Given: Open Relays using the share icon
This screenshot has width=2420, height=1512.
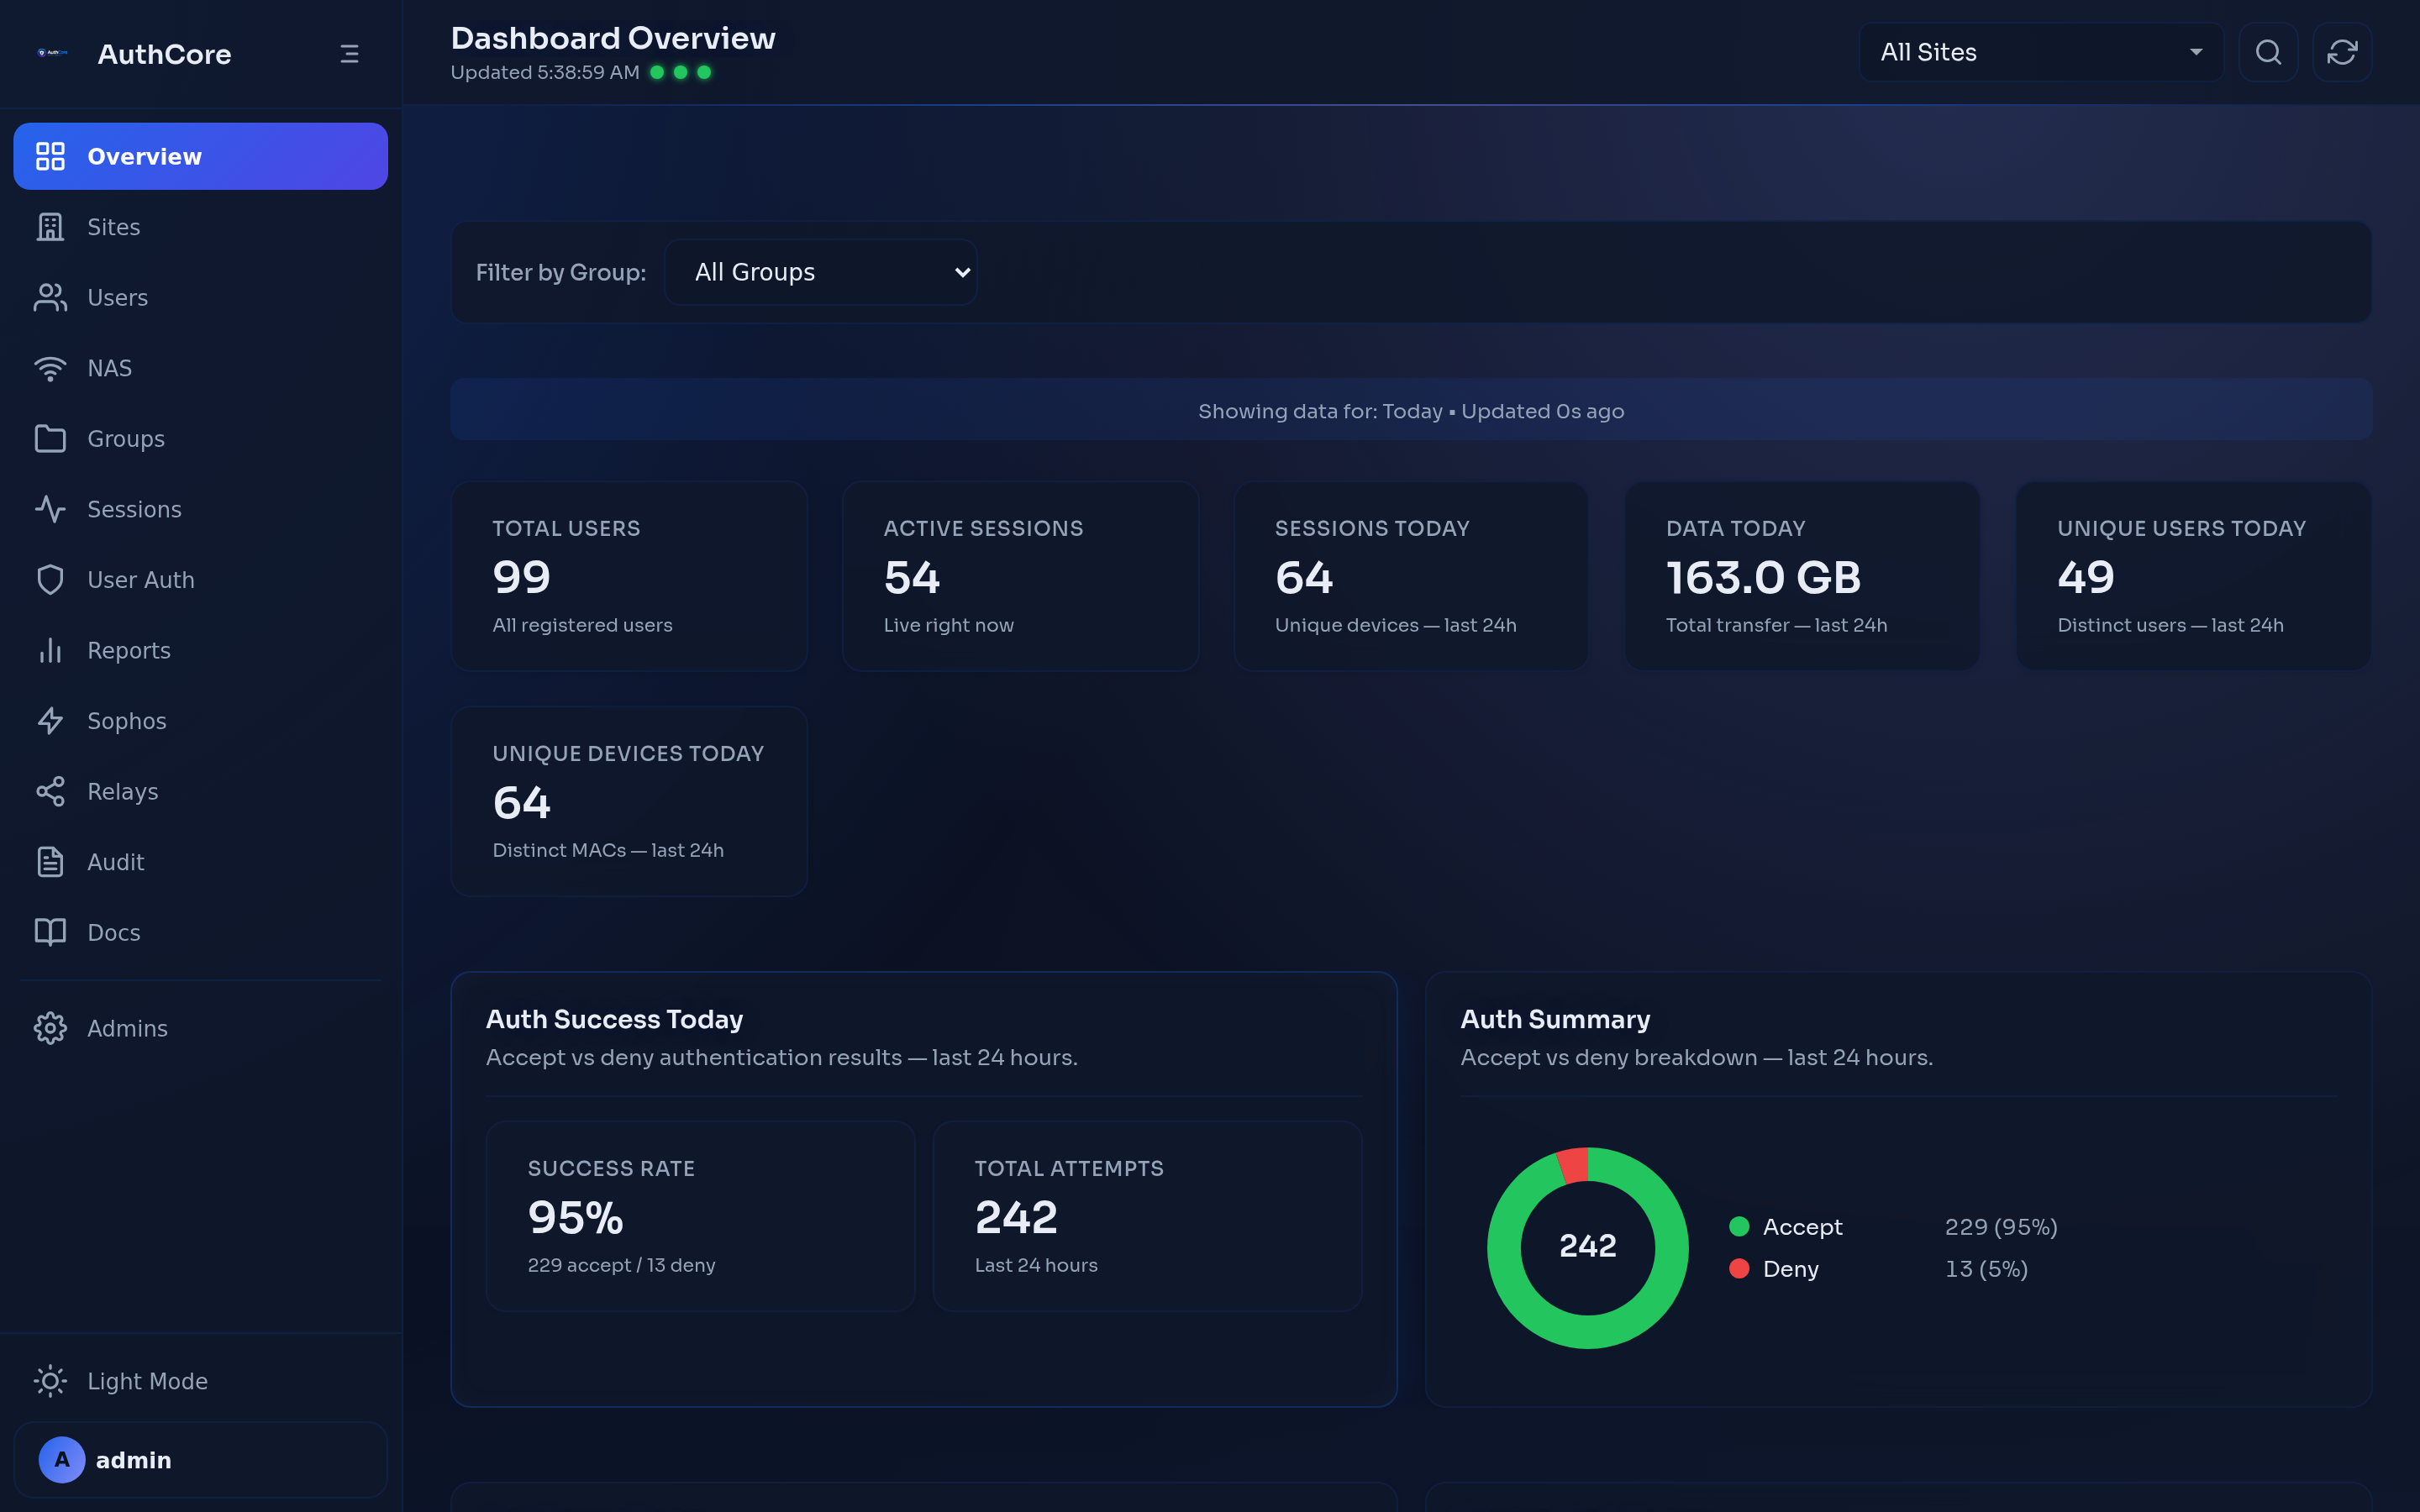Looking at the screenshot, I should (x=51, y=791).
